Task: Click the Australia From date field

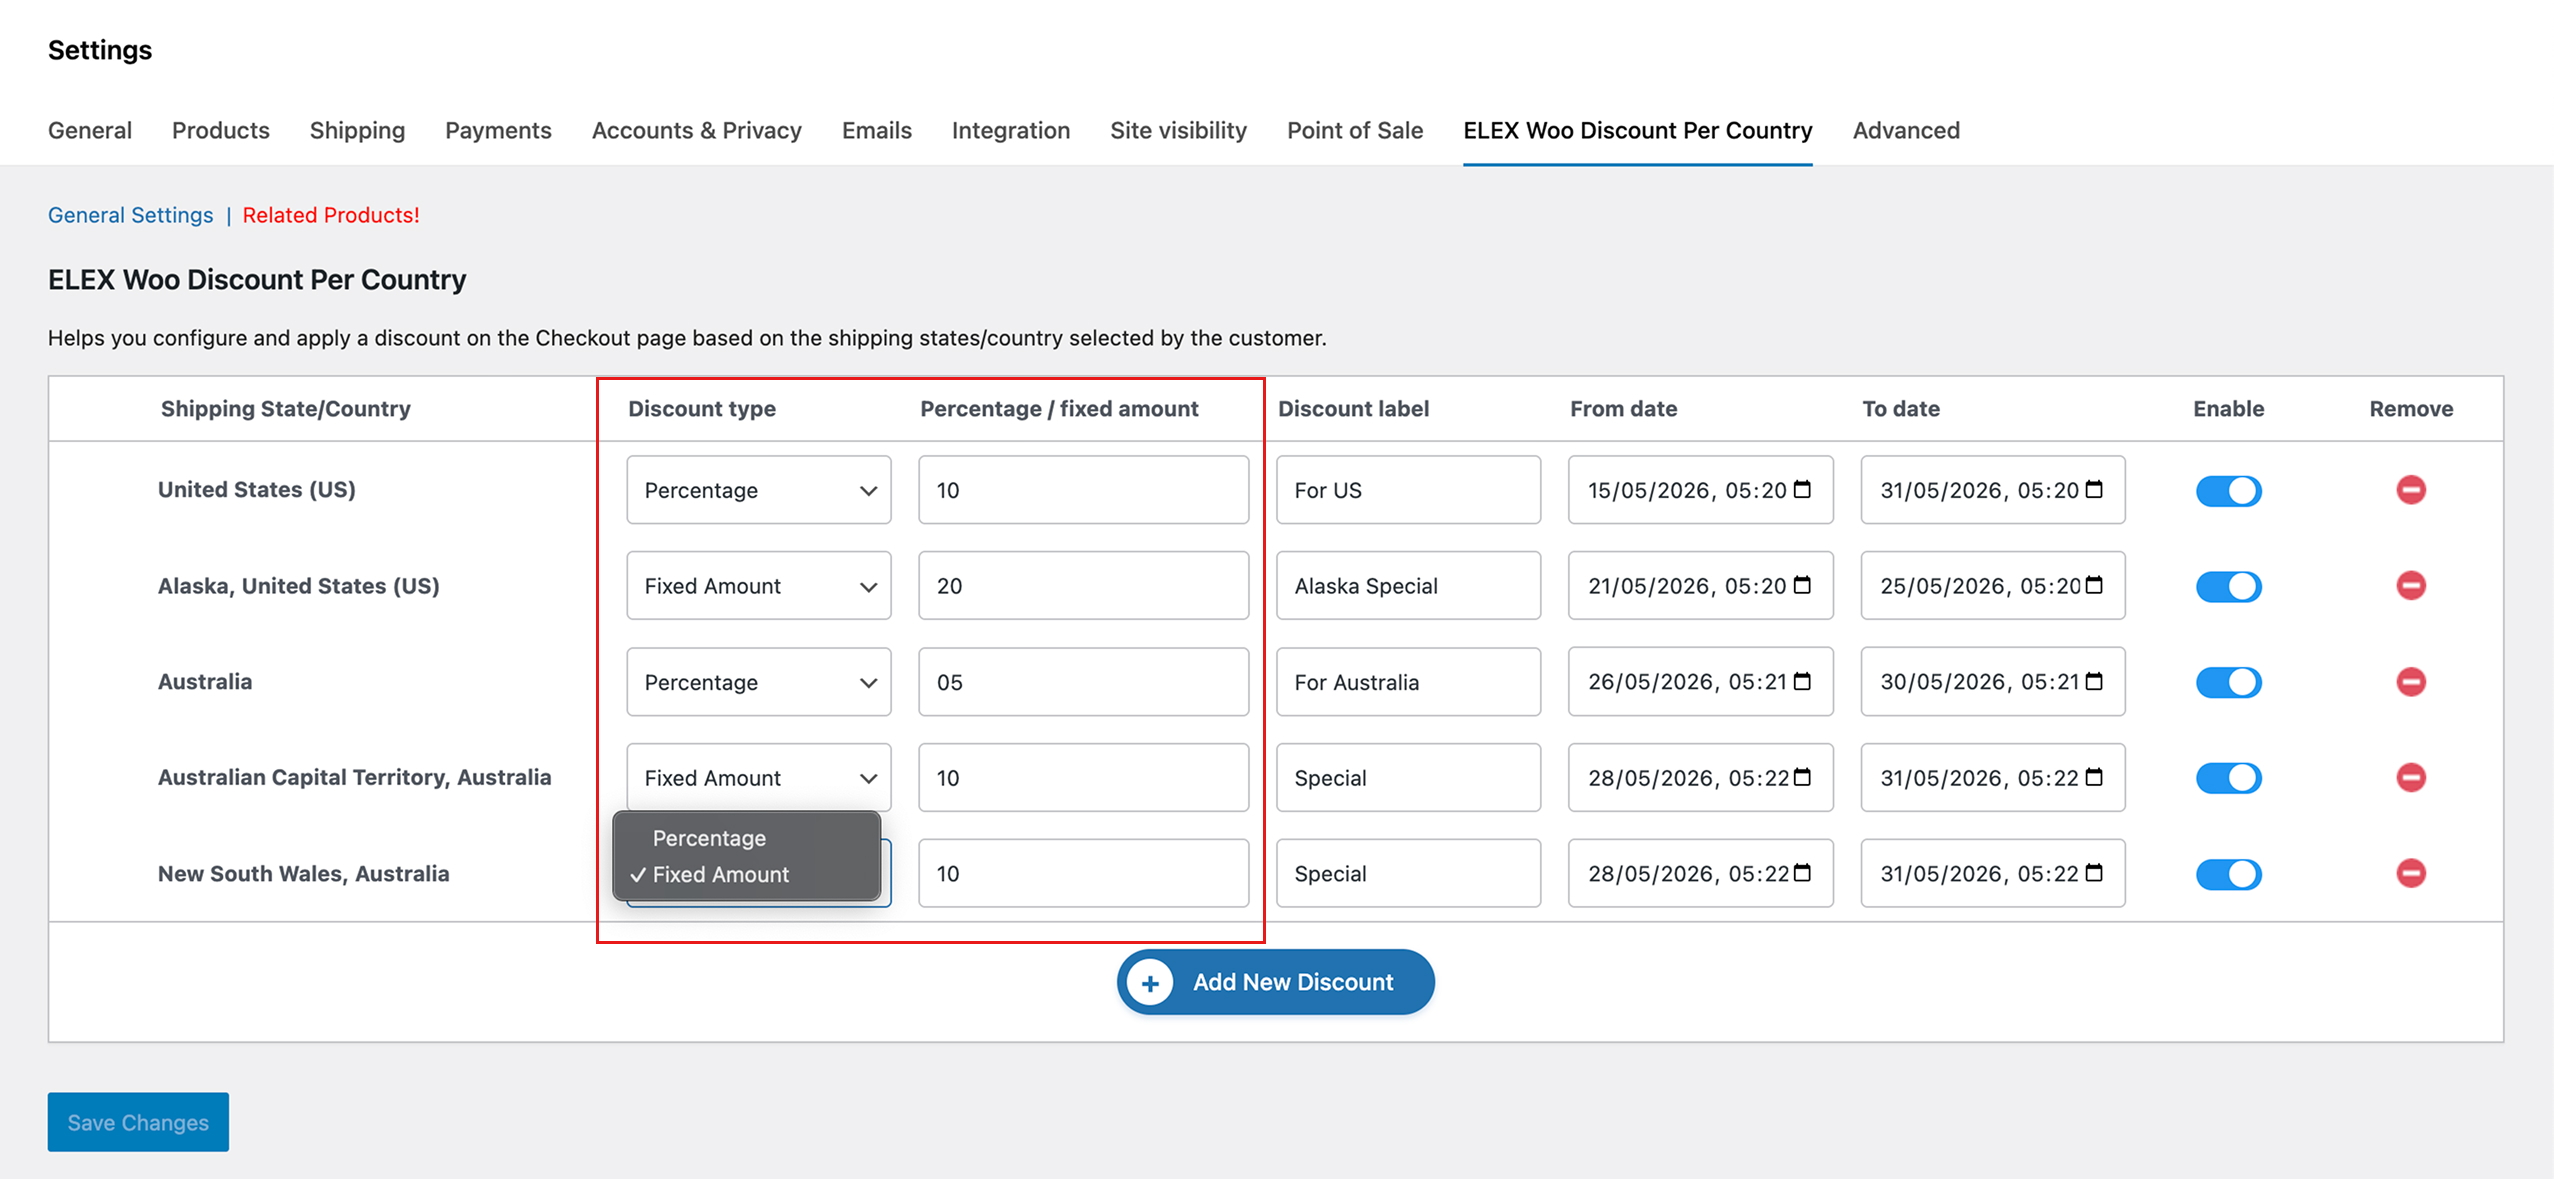Action: click(x=1700, y=682)
